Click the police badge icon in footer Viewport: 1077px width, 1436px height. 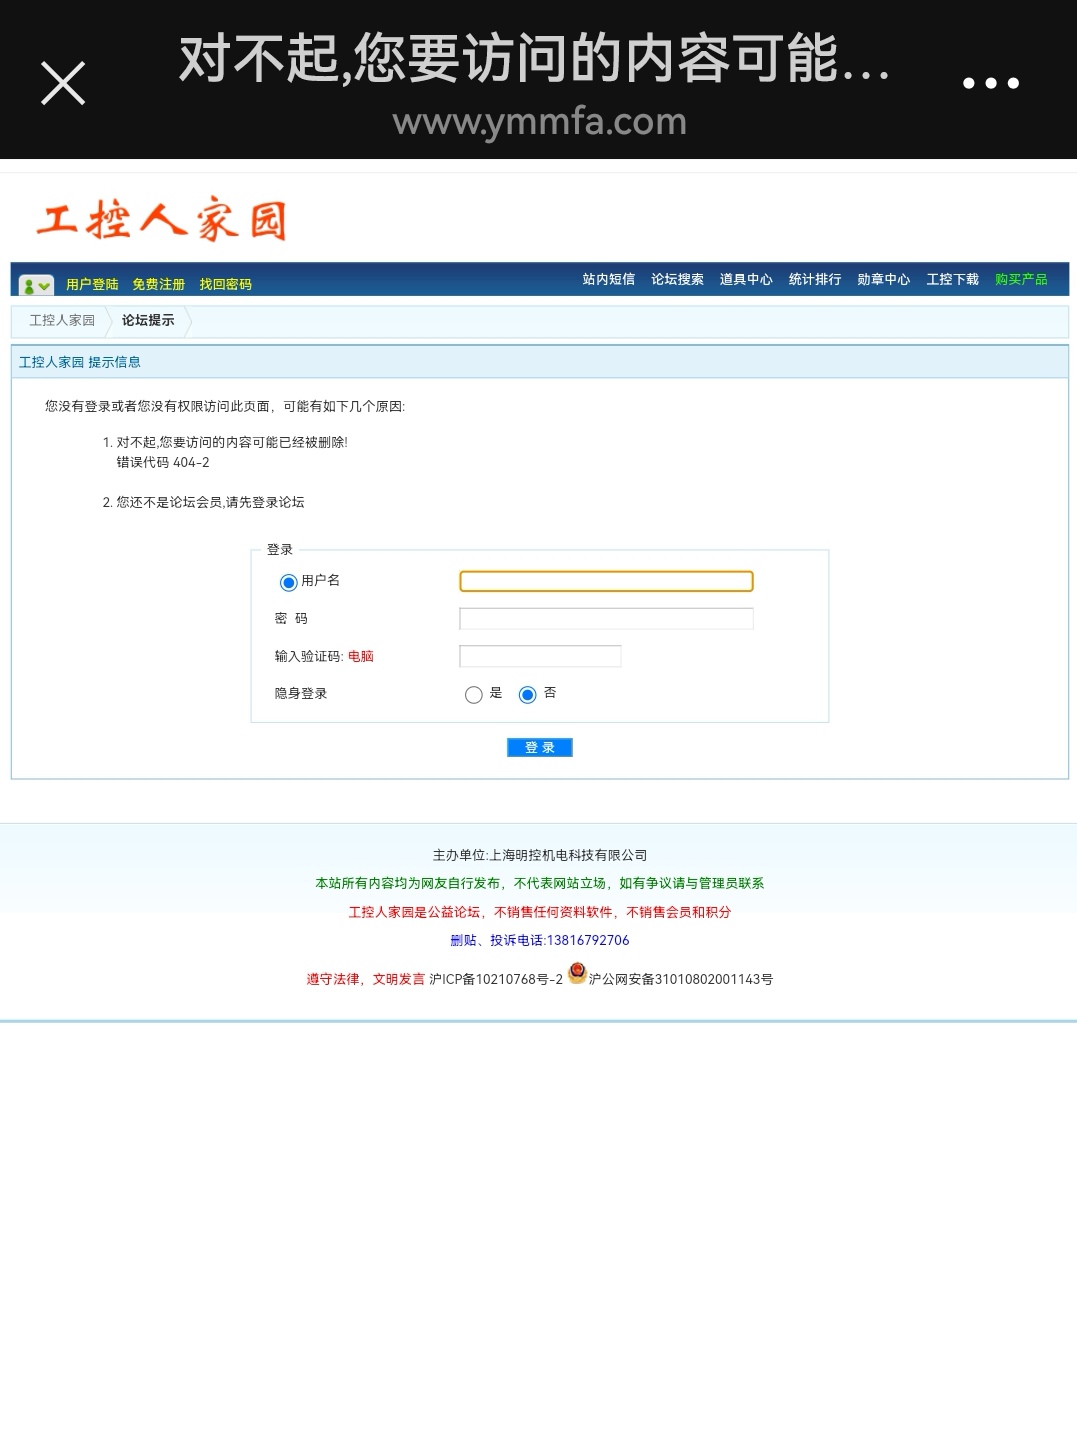577,973
